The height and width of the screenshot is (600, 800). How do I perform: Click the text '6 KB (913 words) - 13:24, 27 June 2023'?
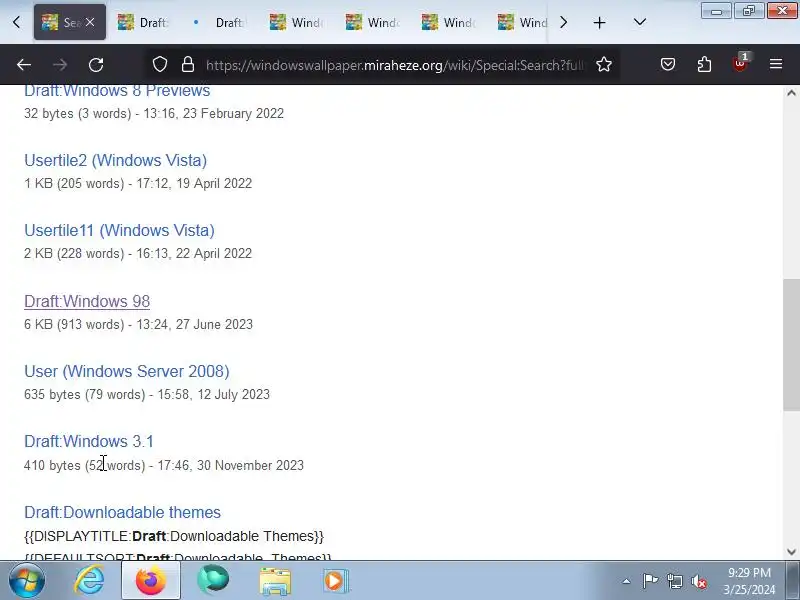point(138,324)
